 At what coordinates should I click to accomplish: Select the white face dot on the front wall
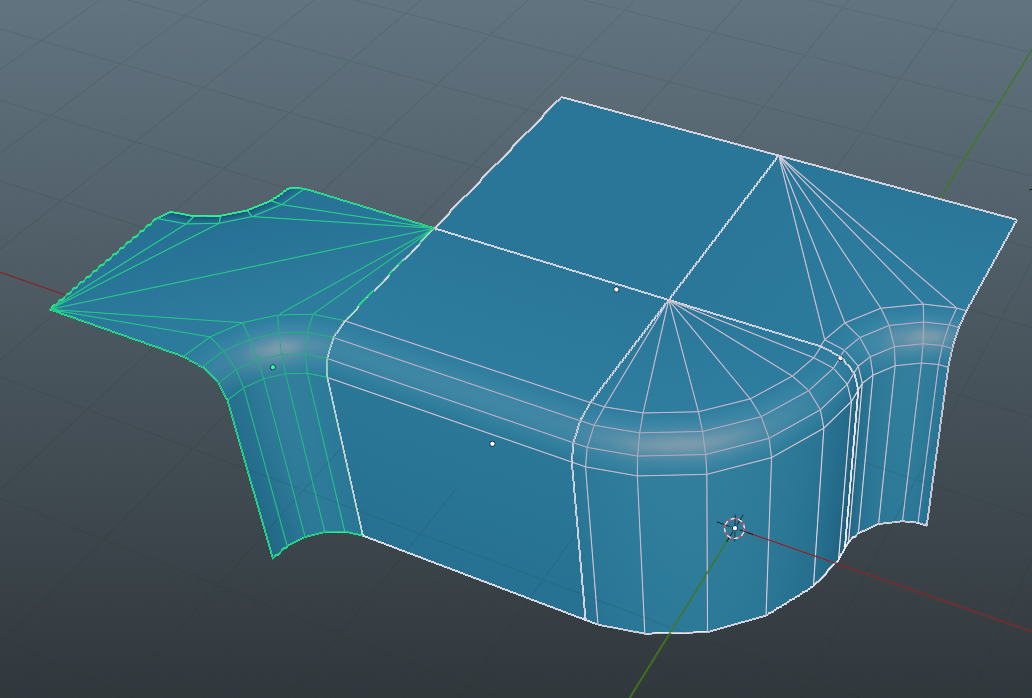tap(492, 444)
